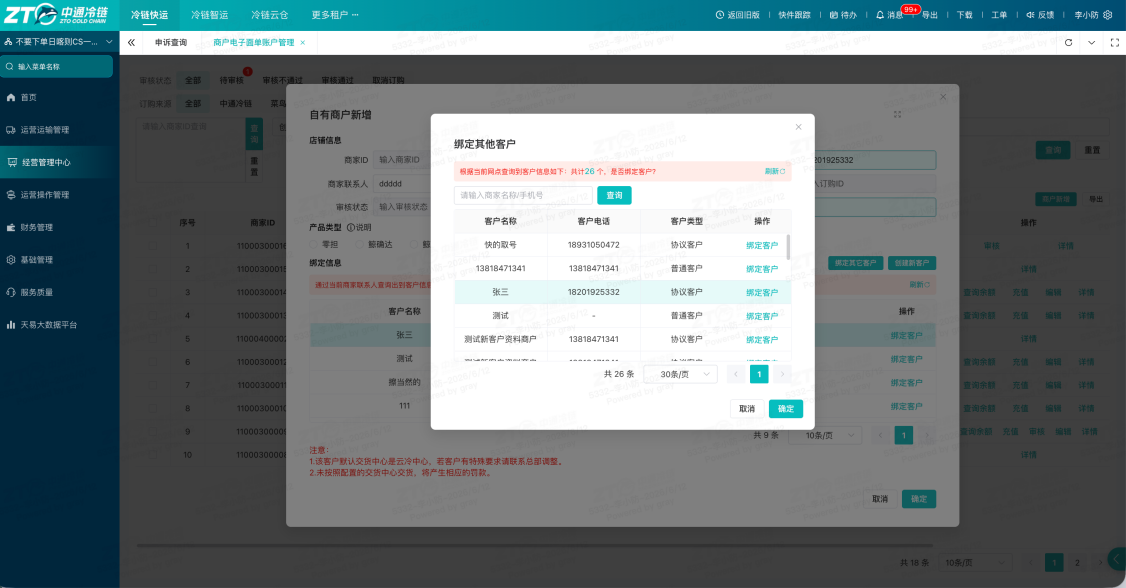Click 绑定客户 link for 张三 row

(762, 292)
